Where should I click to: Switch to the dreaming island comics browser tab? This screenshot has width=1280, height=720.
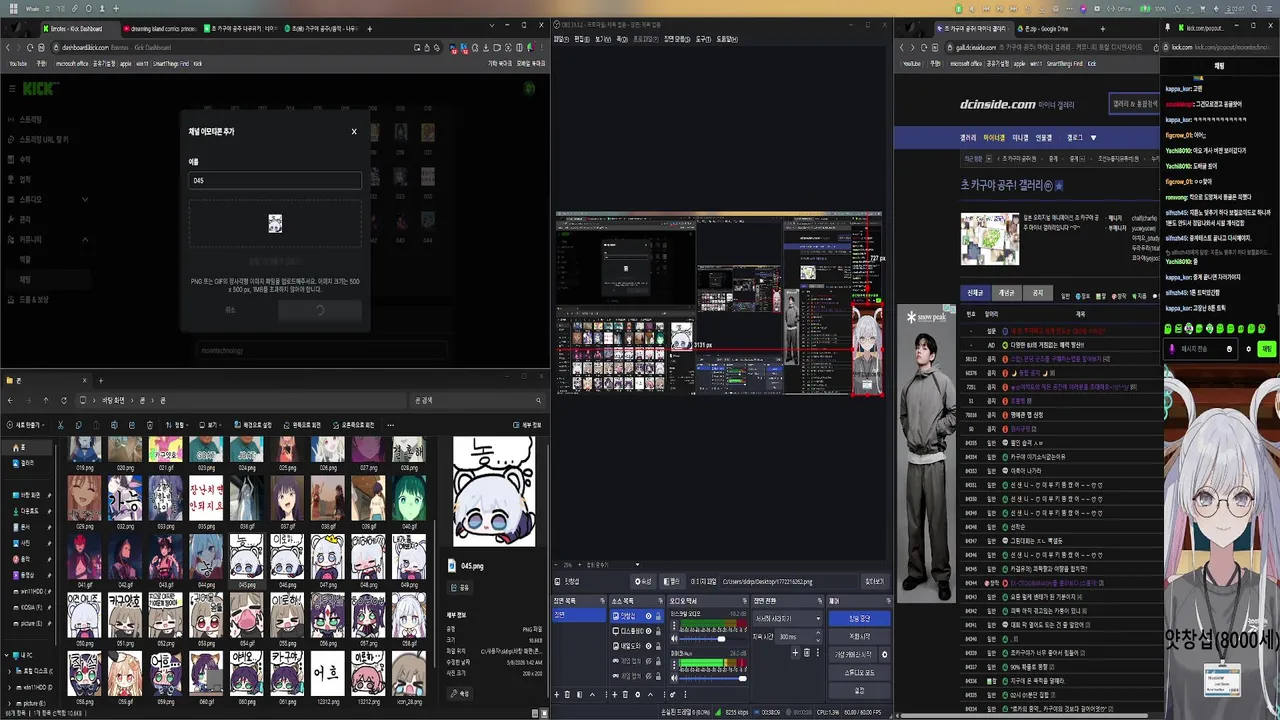[x=160, y=29]
